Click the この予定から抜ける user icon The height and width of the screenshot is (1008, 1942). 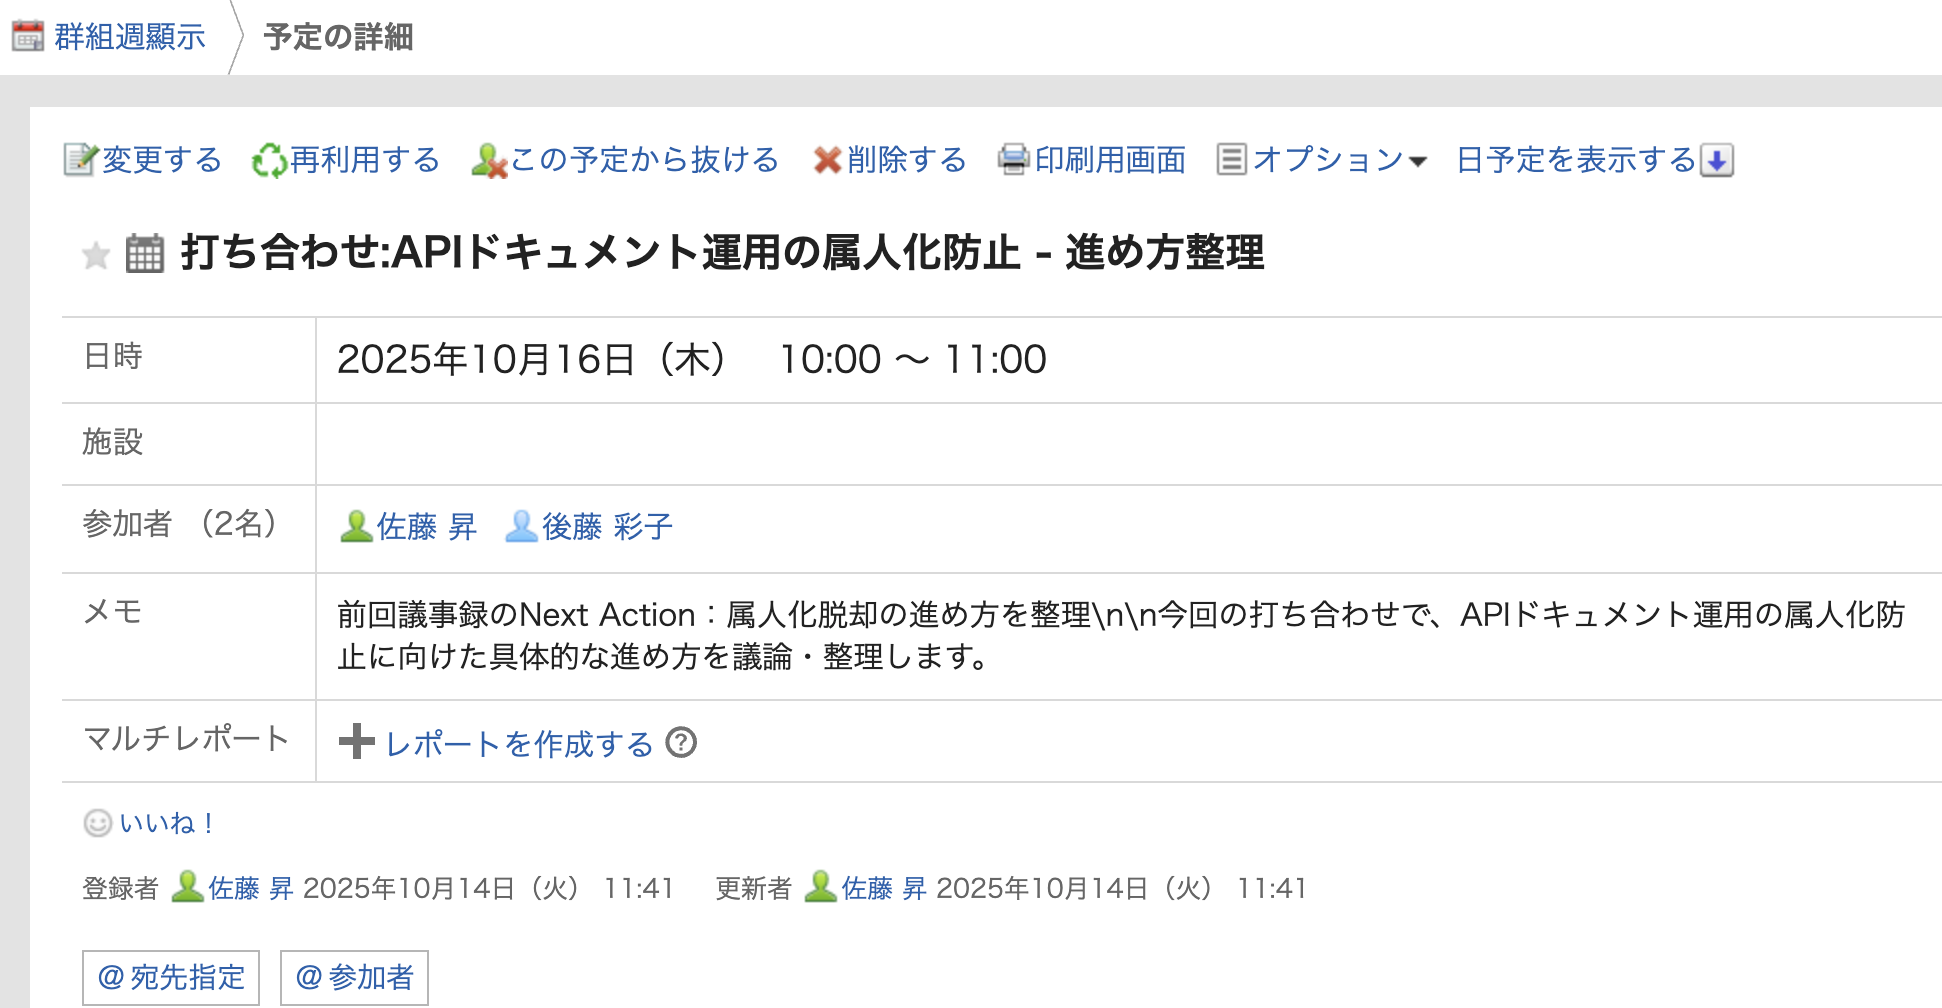(x=489, y=161)
